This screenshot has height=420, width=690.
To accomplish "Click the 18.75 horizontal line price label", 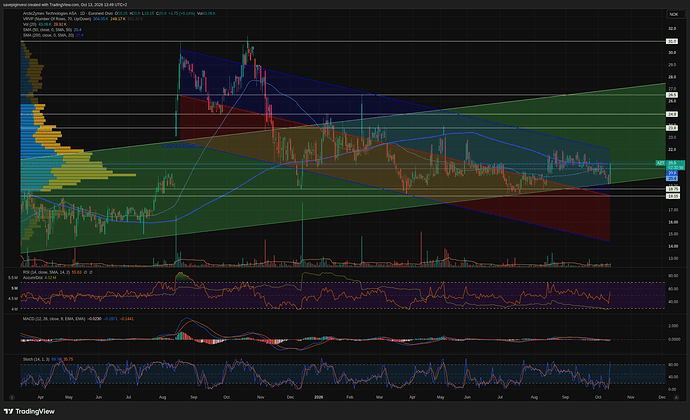I will point(672,189).
